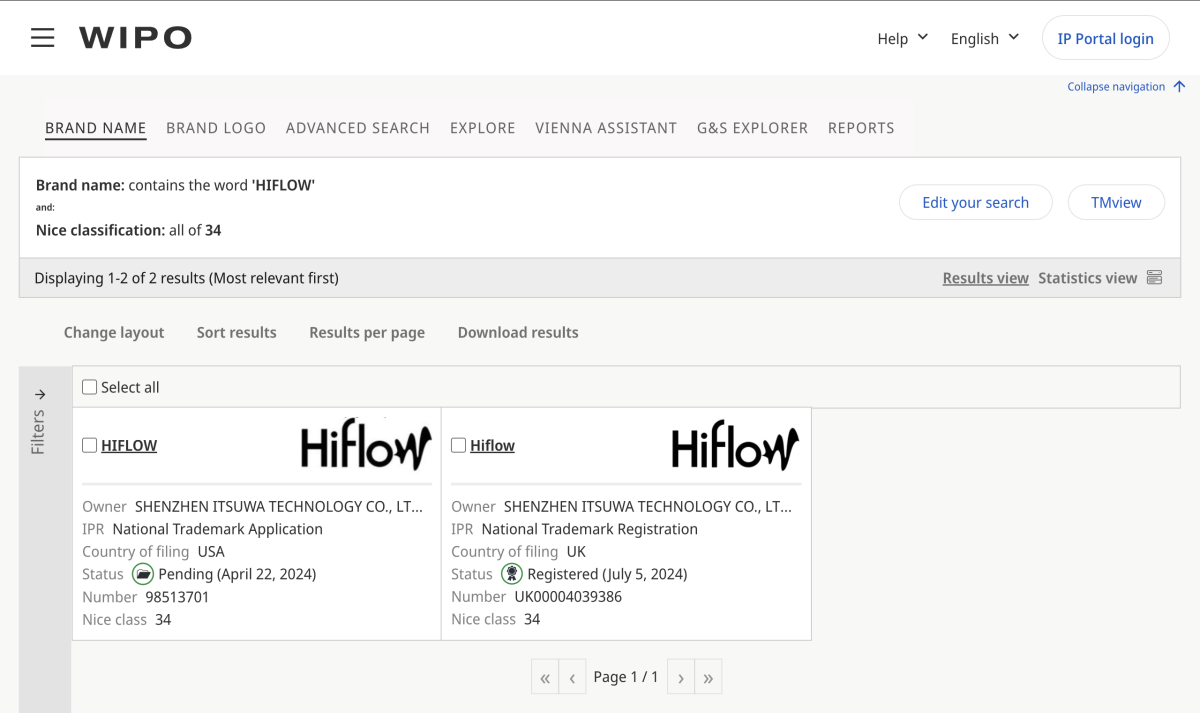Screen dimensions: 1200x713
Task: Click the WIPO logo
Action: tap(135, 38)
